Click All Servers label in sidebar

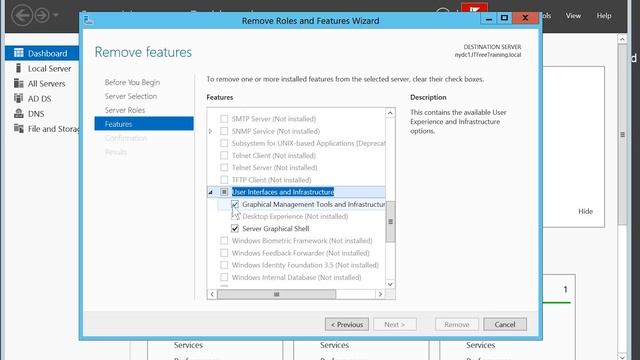point(47,84)
